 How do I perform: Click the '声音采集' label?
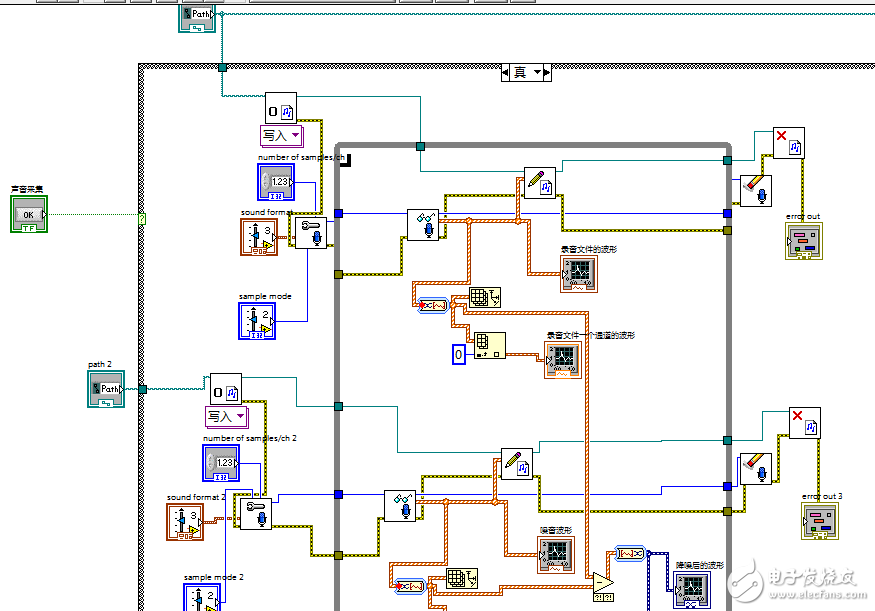(x=27, y=190)
